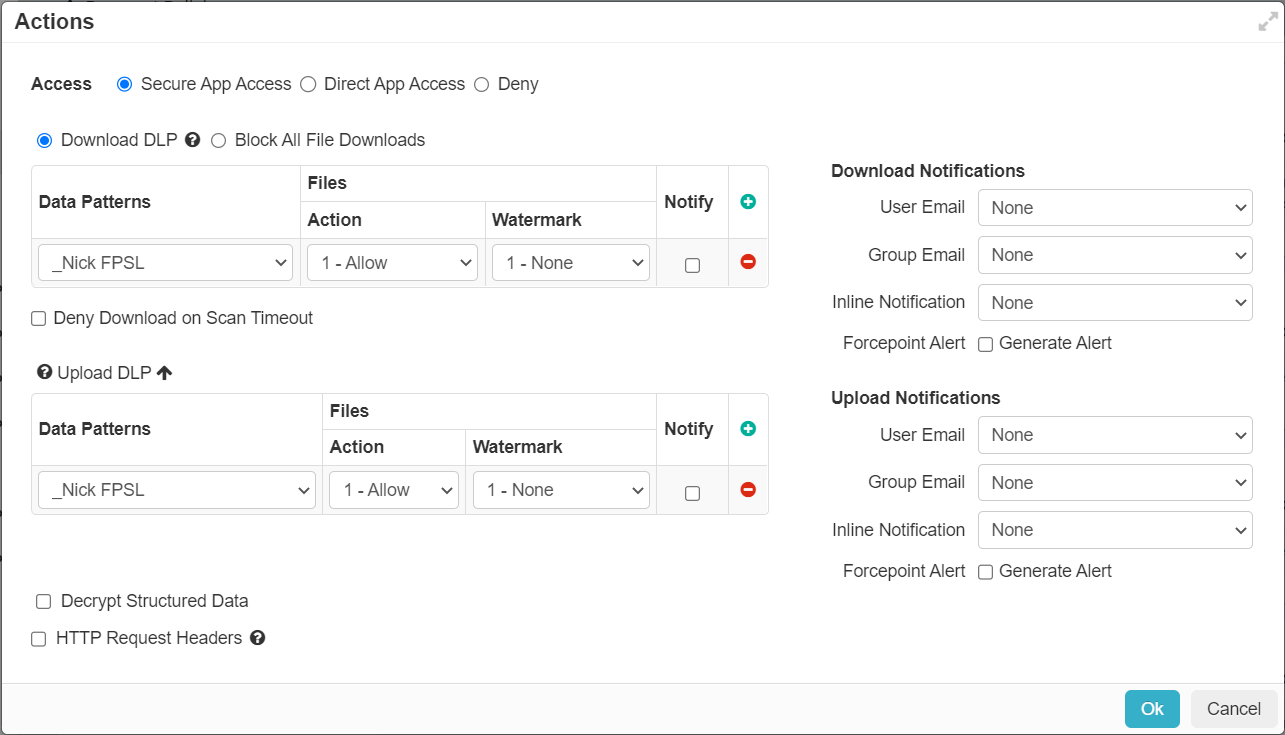This screenshot has width=1285, height=735.
Task: Open the Download Notifications User Email dropdown
Action: (x=1114, y=207)
